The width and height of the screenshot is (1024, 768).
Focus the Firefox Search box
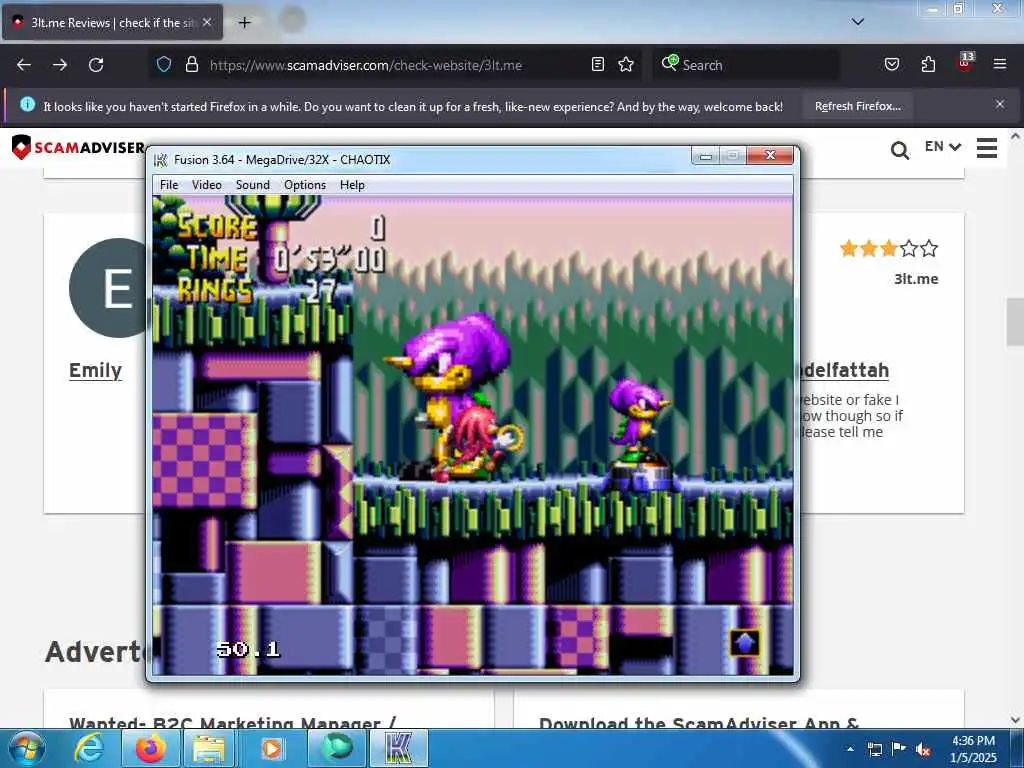[x=746, y=65]
